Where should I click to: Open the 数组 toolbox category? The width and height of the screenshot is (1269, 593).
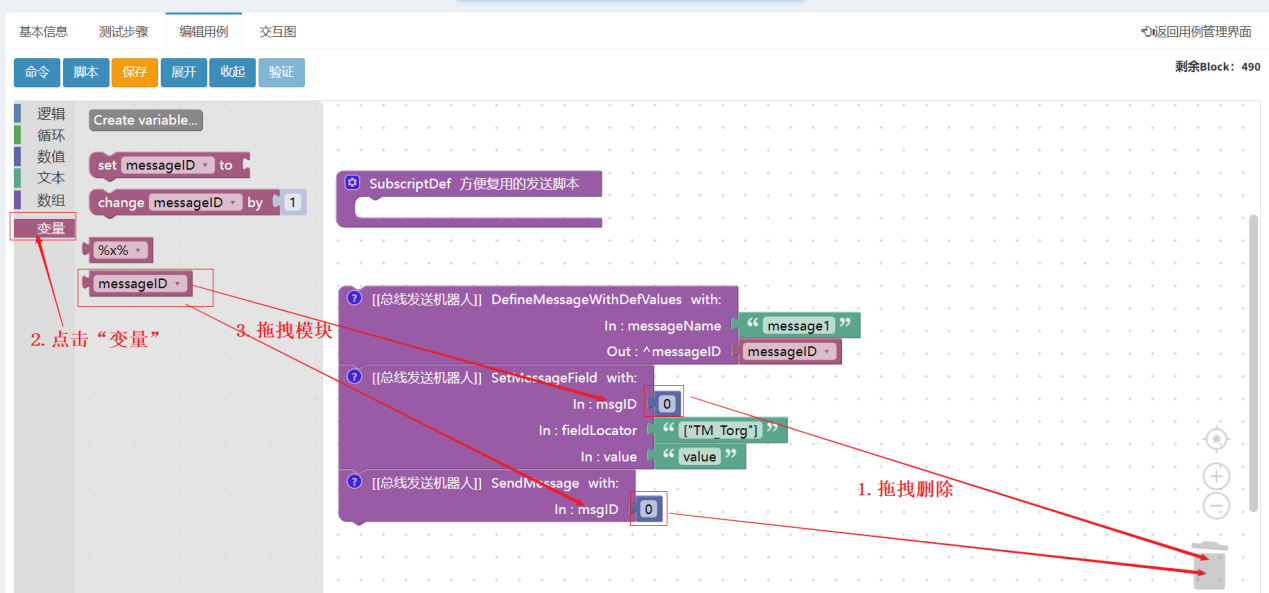[x=45, y=199]
